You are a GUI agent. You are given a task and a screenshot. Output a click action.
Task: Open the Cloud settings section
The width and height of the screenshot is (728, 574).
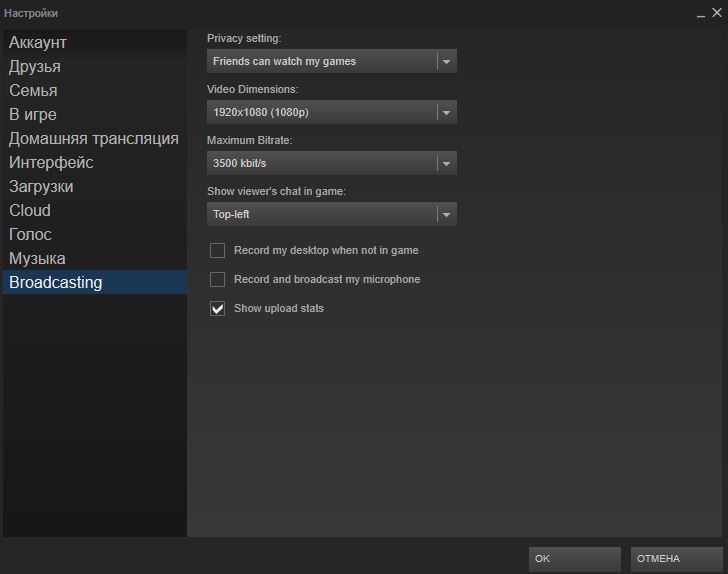(30, 211)
